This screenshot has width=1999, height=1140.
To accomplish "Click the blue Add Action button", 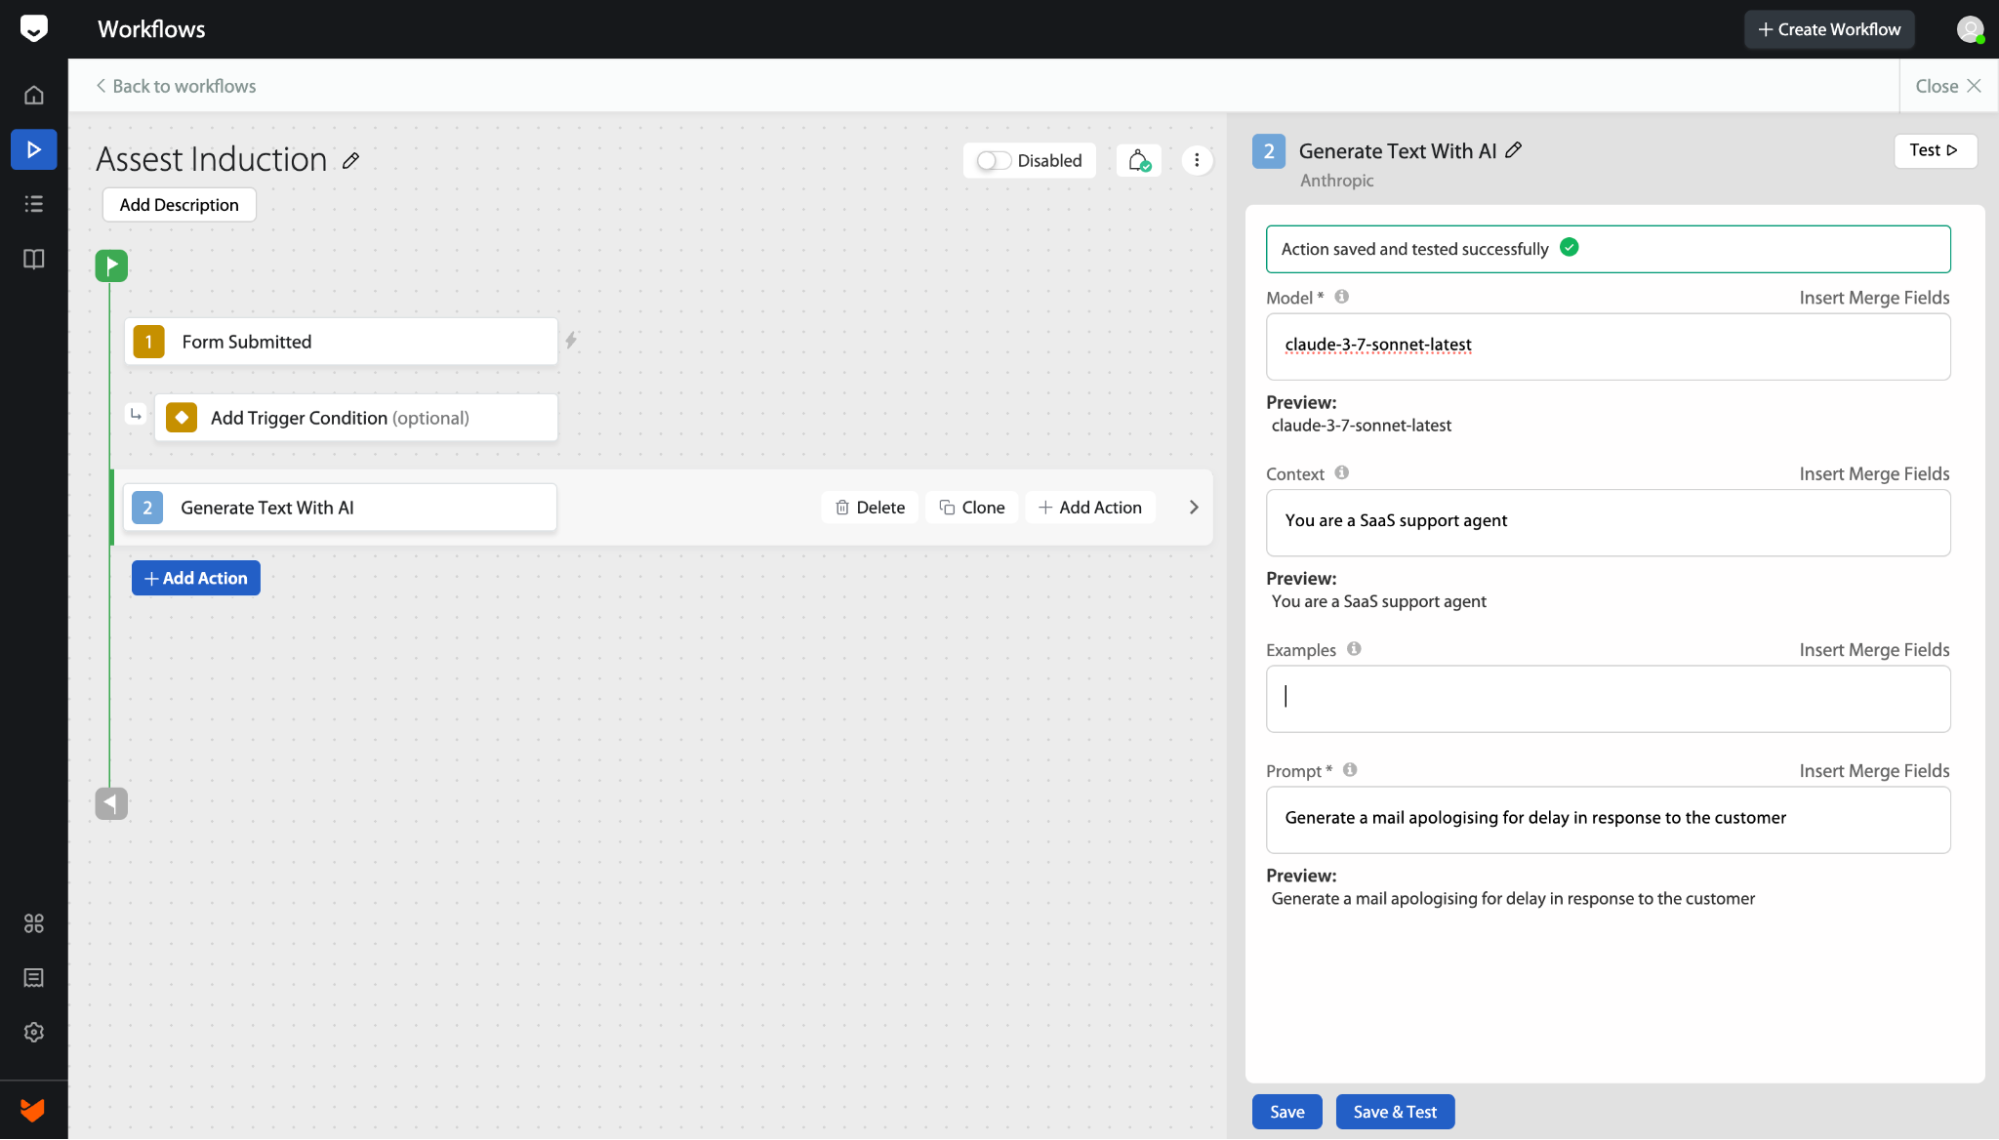I will click(196, 578).
